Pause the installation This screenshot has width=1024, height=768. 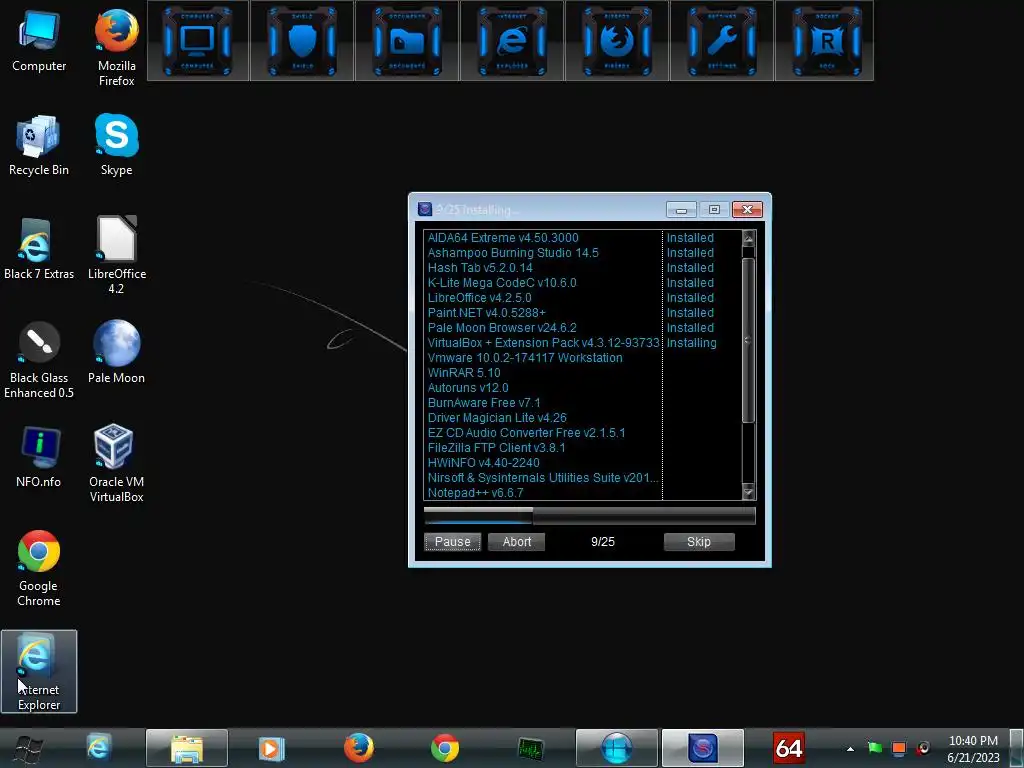[453, 541]
